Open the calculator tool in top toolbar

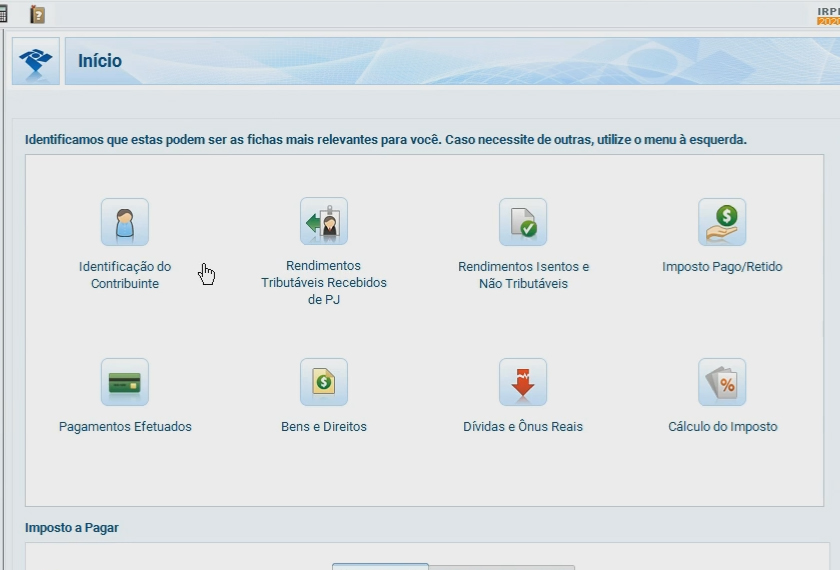click(x=3, y=14)
